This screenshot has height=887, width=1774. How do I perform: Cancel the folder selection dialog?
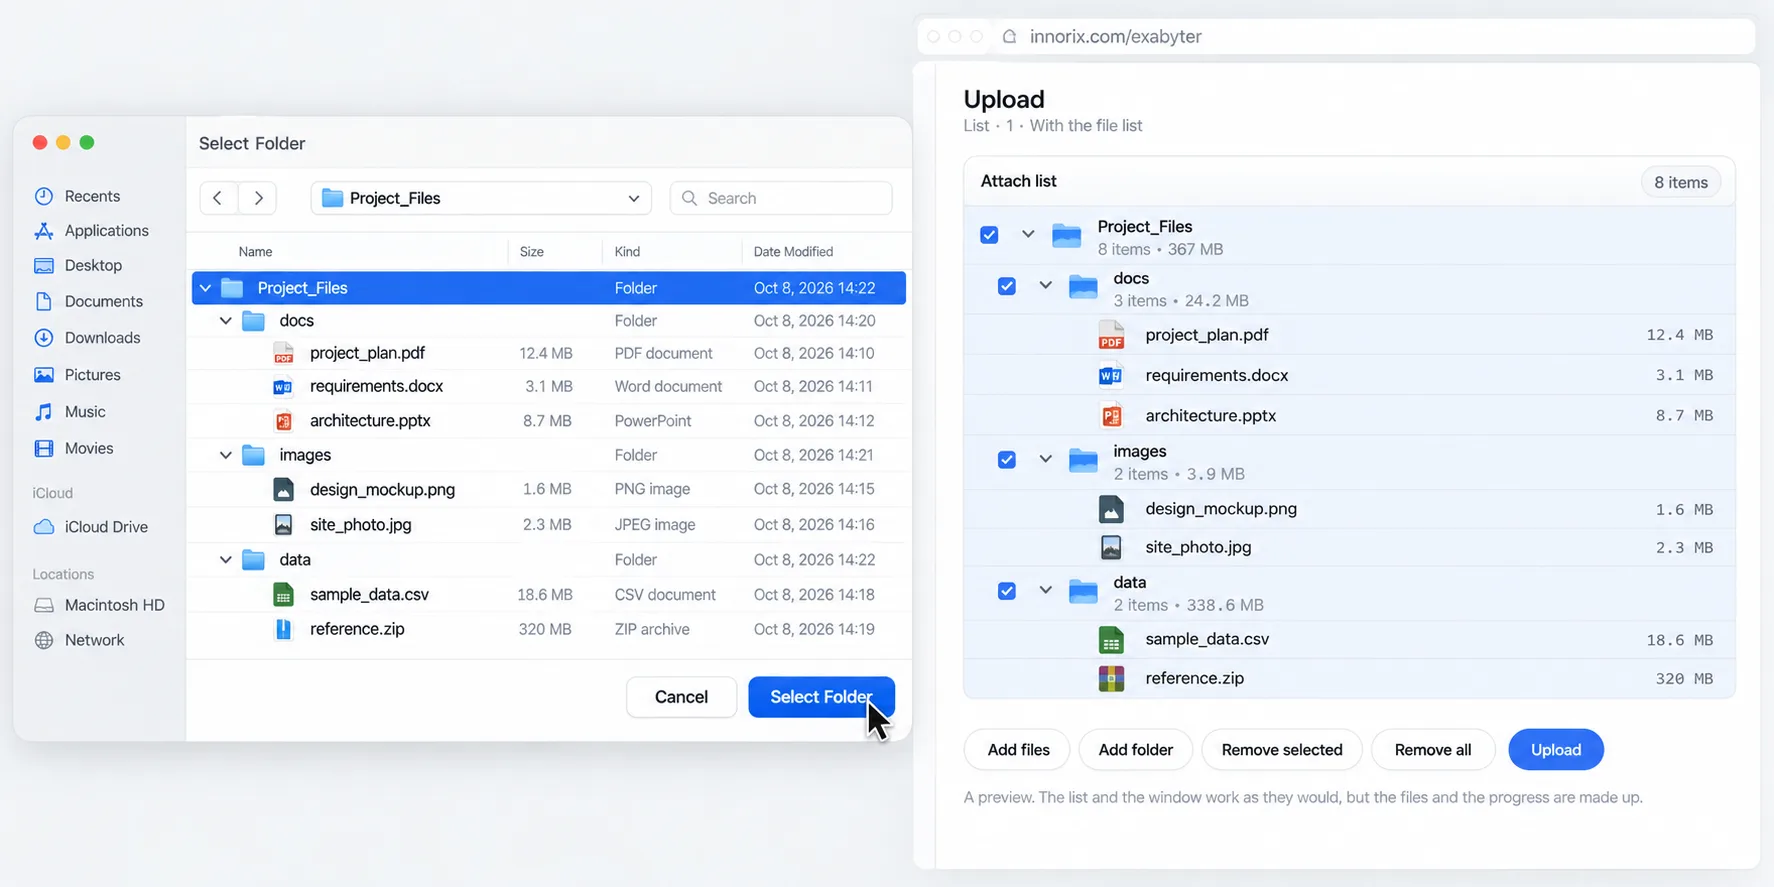[681, 697]
